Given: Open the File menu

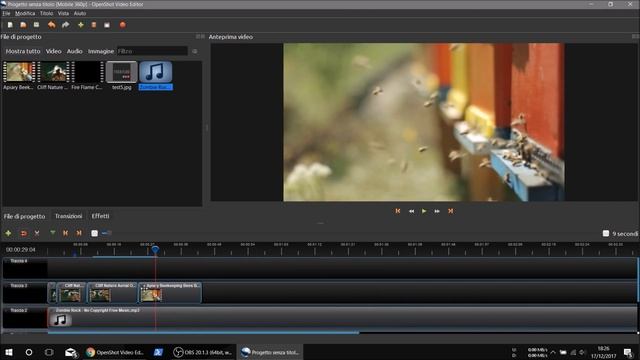Looking at the screenshot, I should pyautogui.click(x=6, y=13).
